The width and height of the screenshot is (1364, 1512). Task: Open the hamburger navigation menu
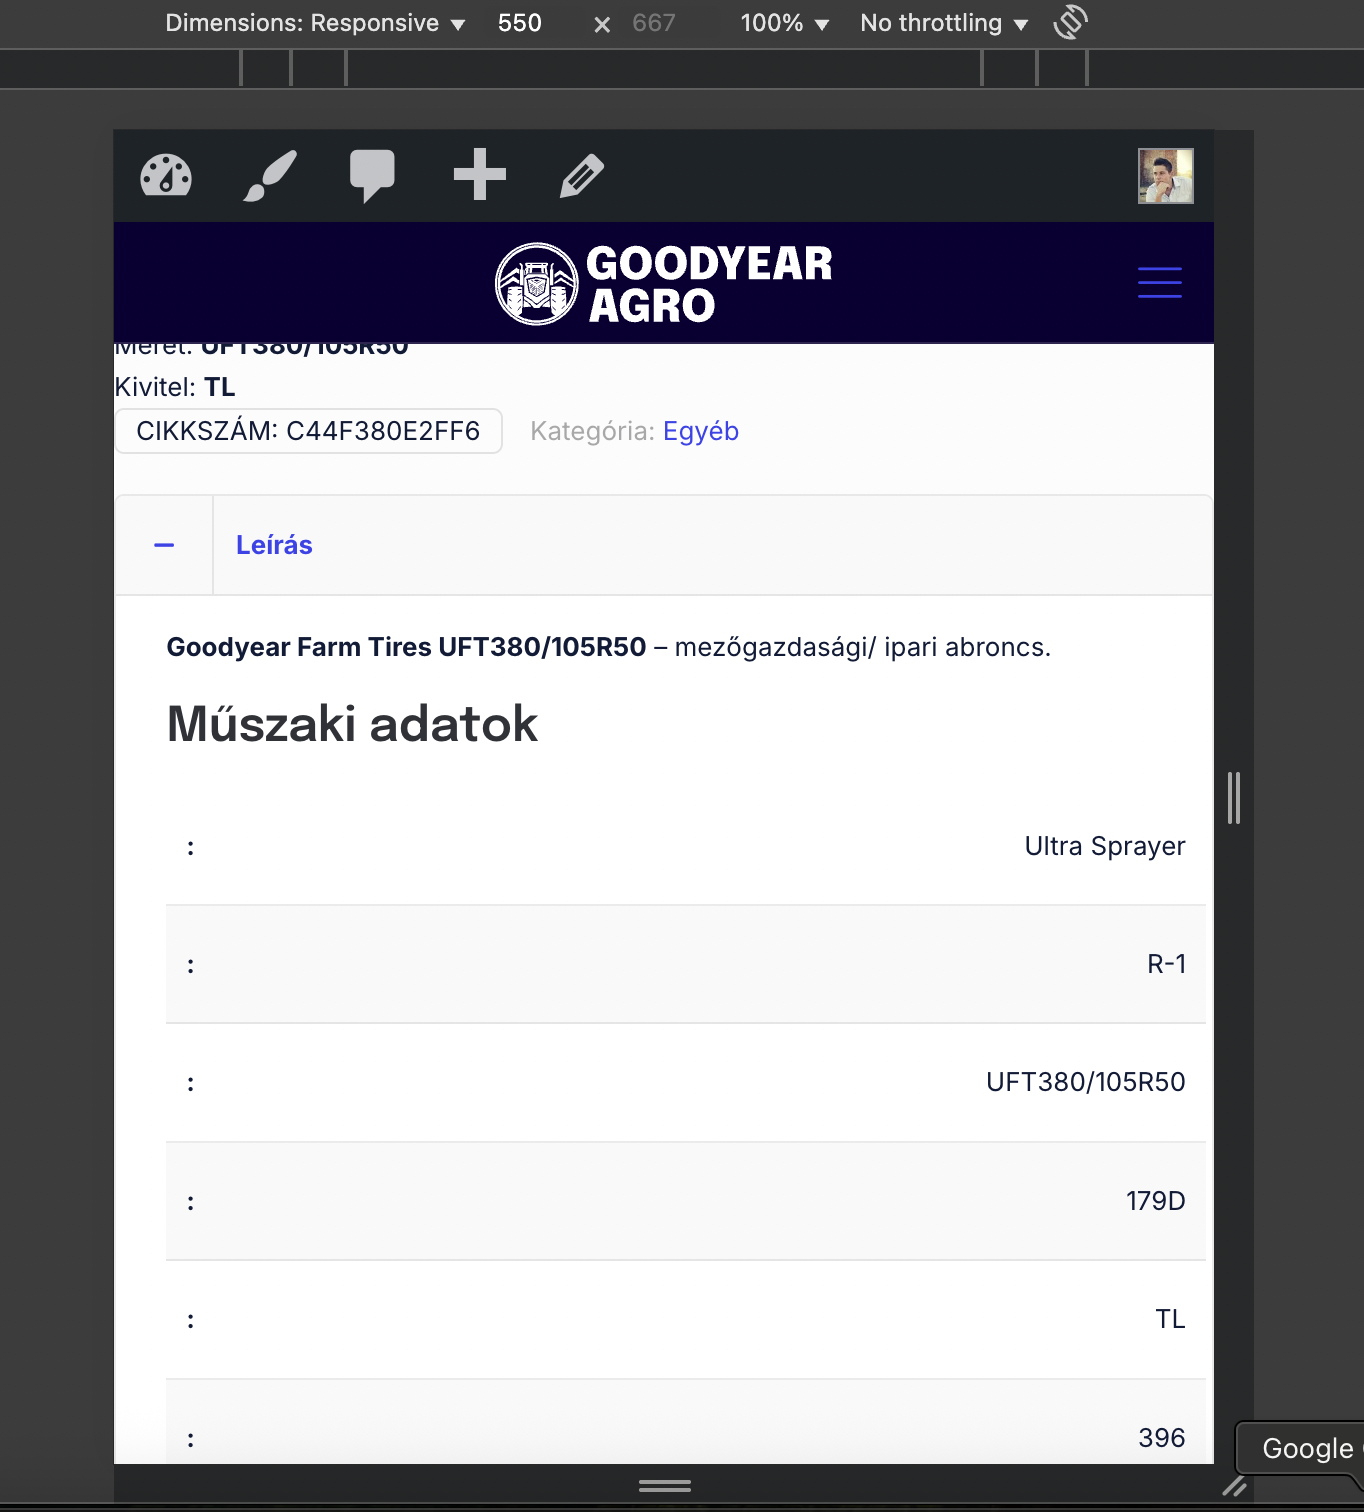1160,282
